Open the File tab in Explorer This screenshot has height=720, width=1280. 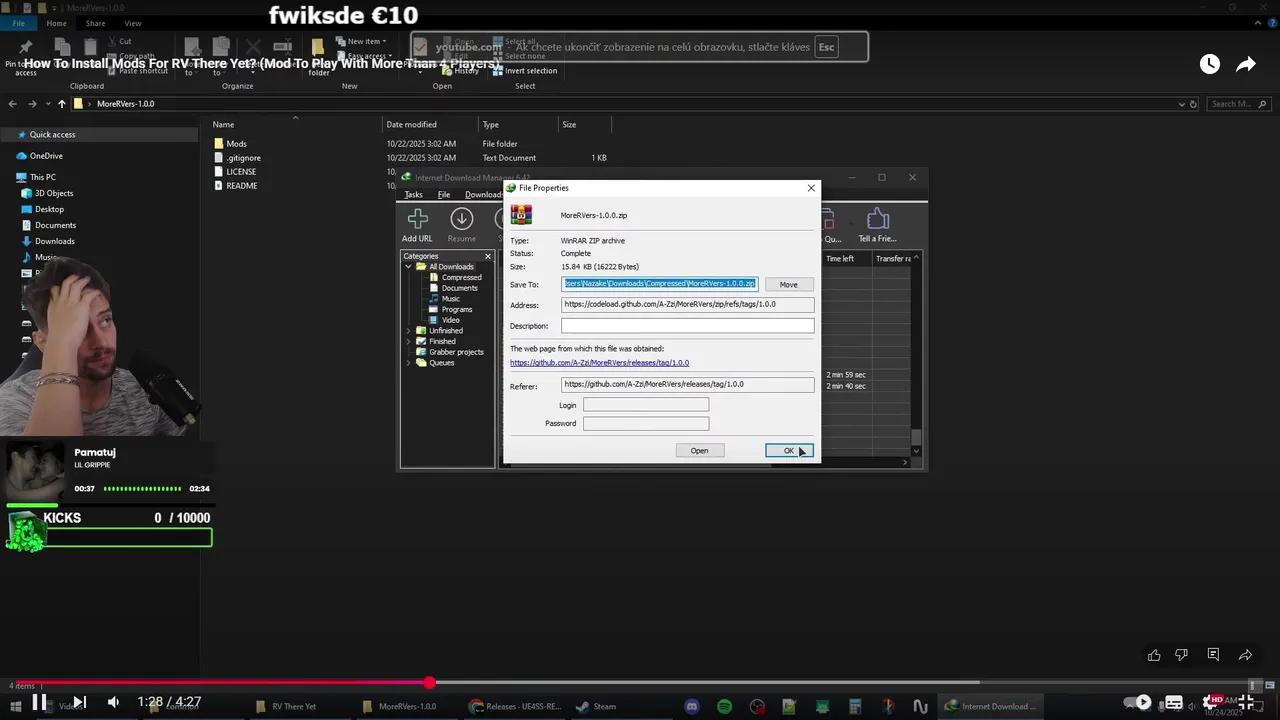tap(18, 23)
